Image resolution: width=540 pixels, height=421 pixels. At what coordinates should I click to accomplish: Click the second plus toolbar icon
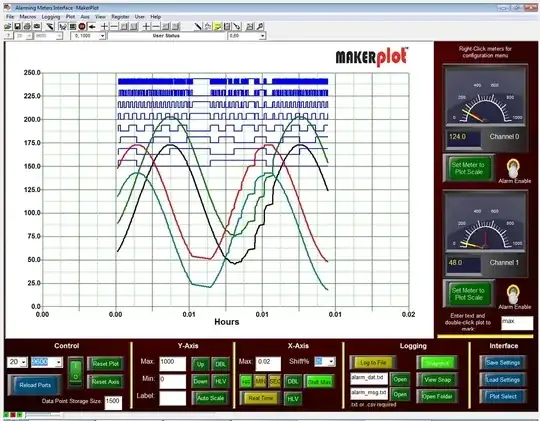146,27
